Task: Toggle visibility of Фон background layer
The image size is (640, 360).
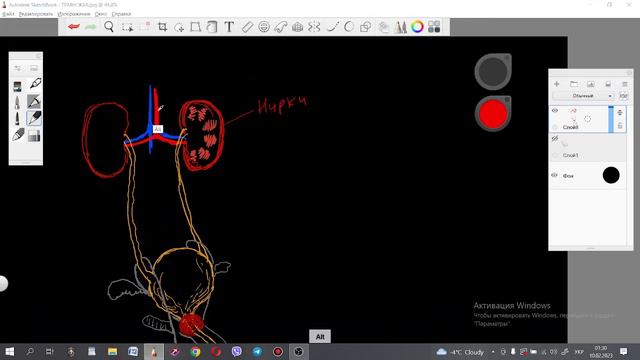Action: [x=554, y=175]
